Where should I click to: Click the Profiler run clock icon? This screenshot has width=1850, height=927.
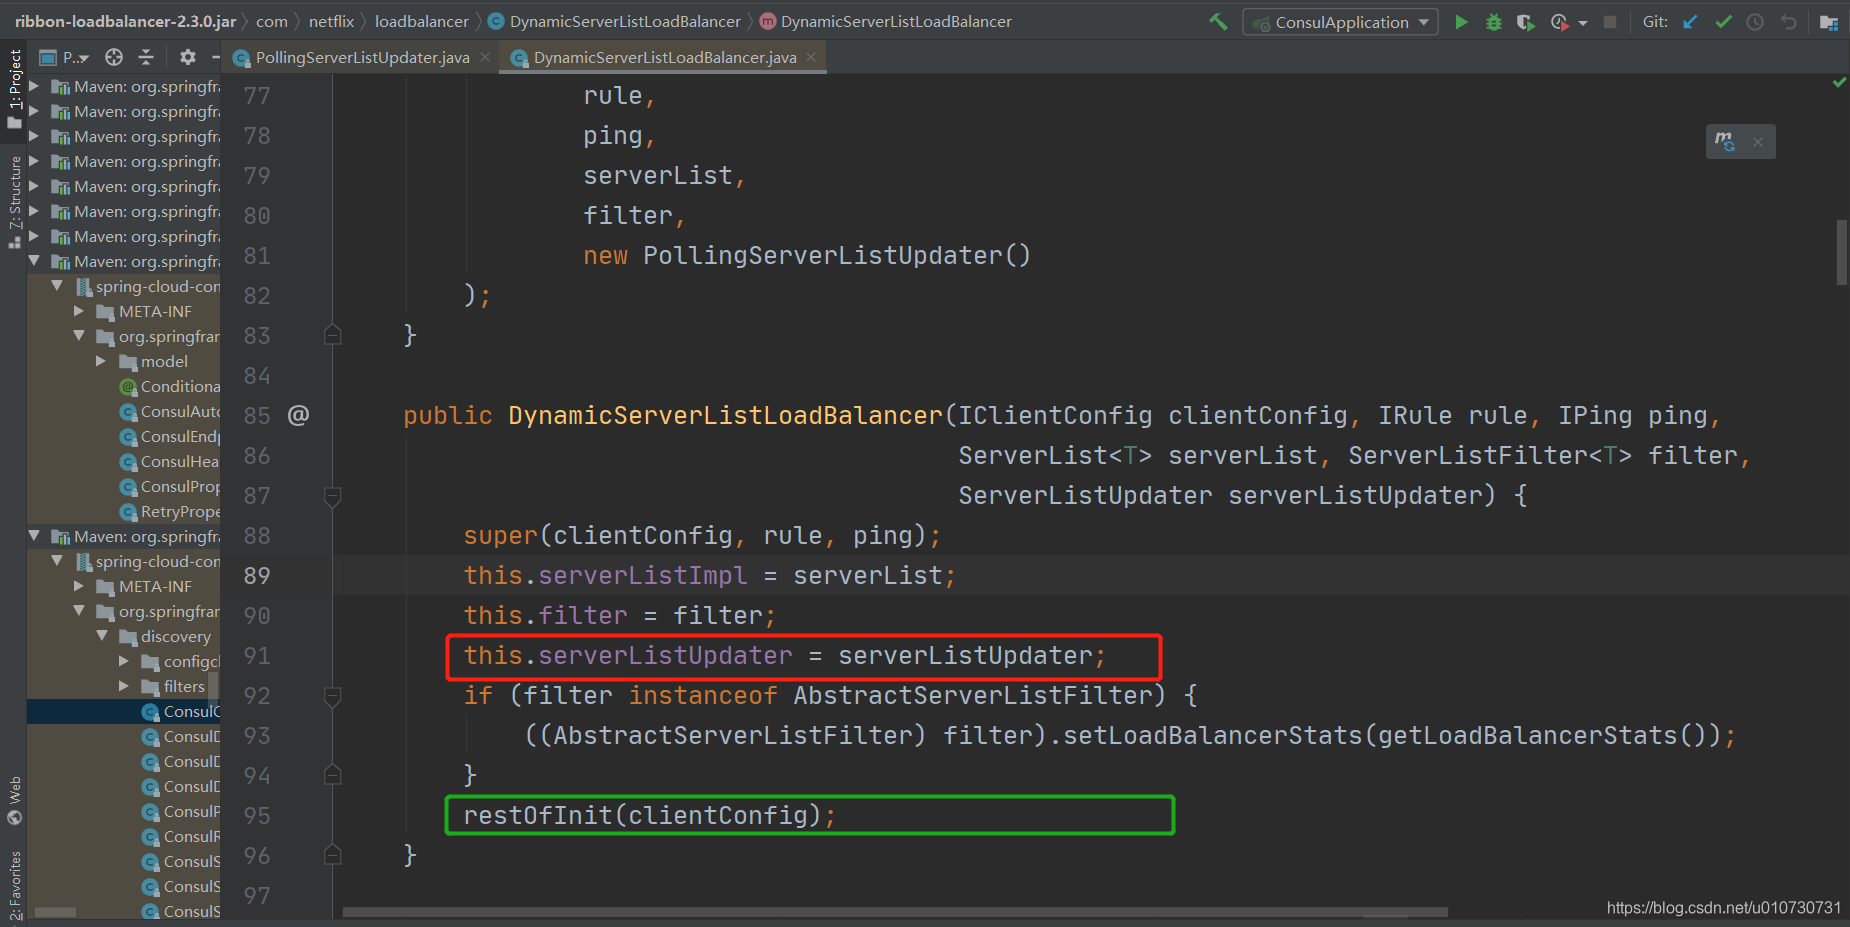pos(1559,22)
